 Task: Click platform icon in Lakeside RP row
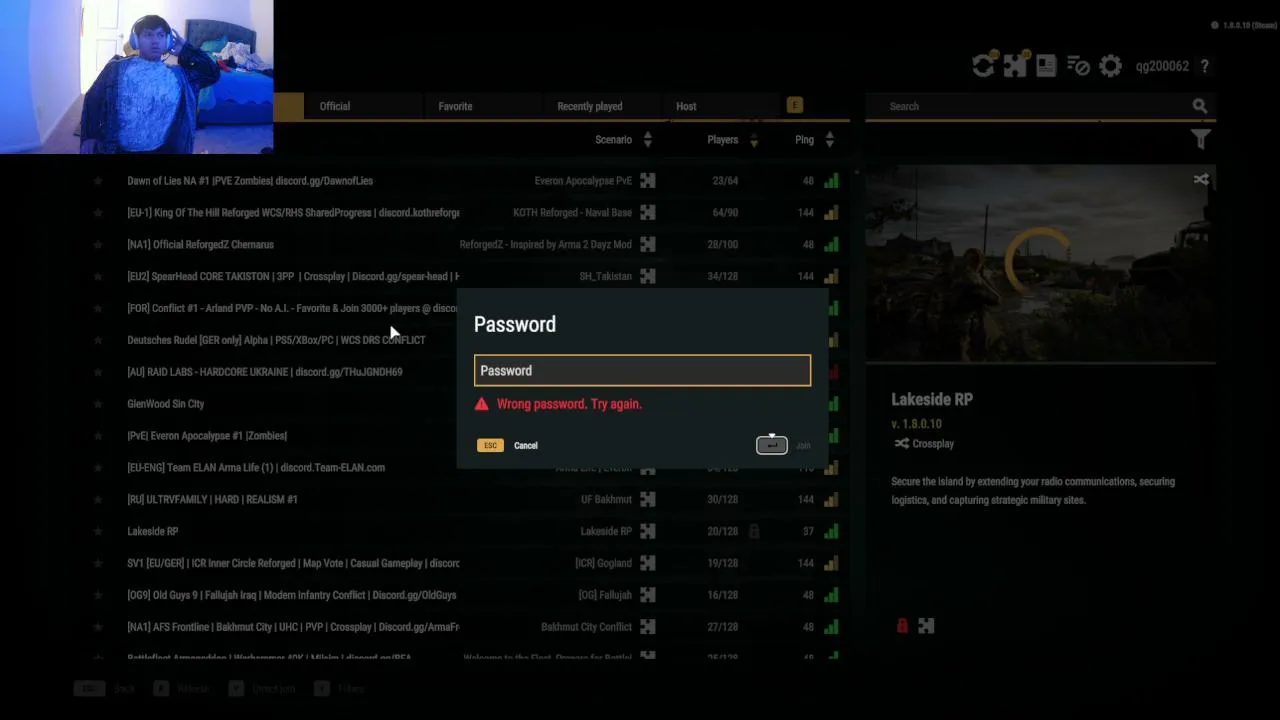point(648,531)
